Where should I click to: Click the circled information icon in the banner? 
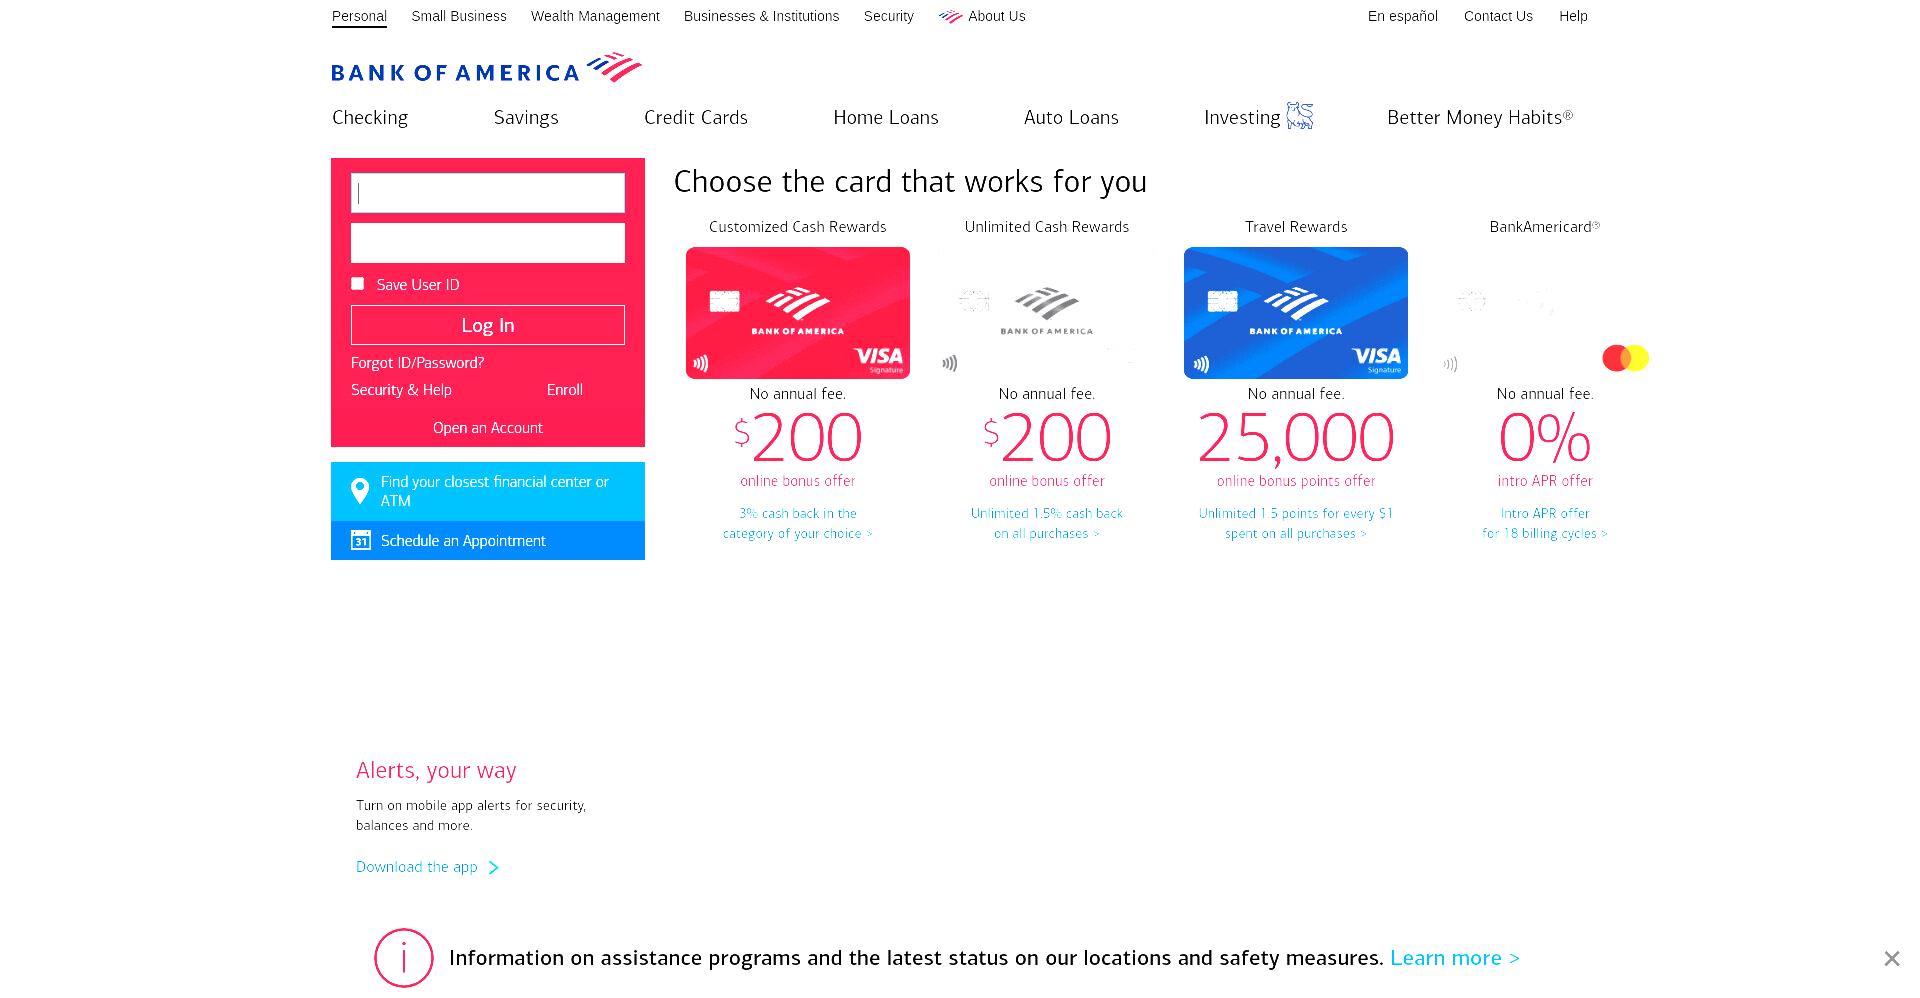(404, 958)
